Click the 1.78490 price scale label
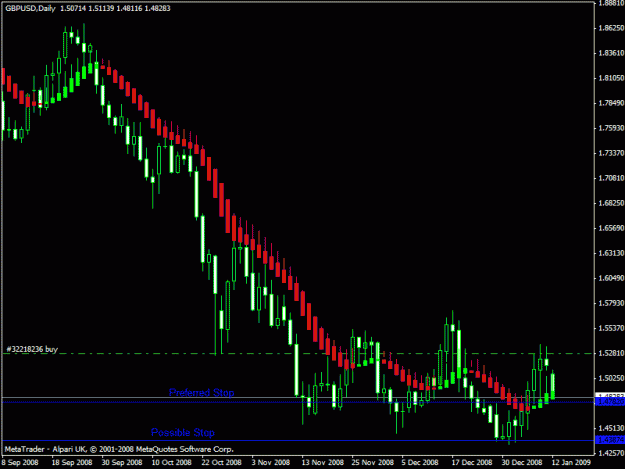The height and width of the screenshot is (469, 625). pyautogui.click(x=611, y=103)
